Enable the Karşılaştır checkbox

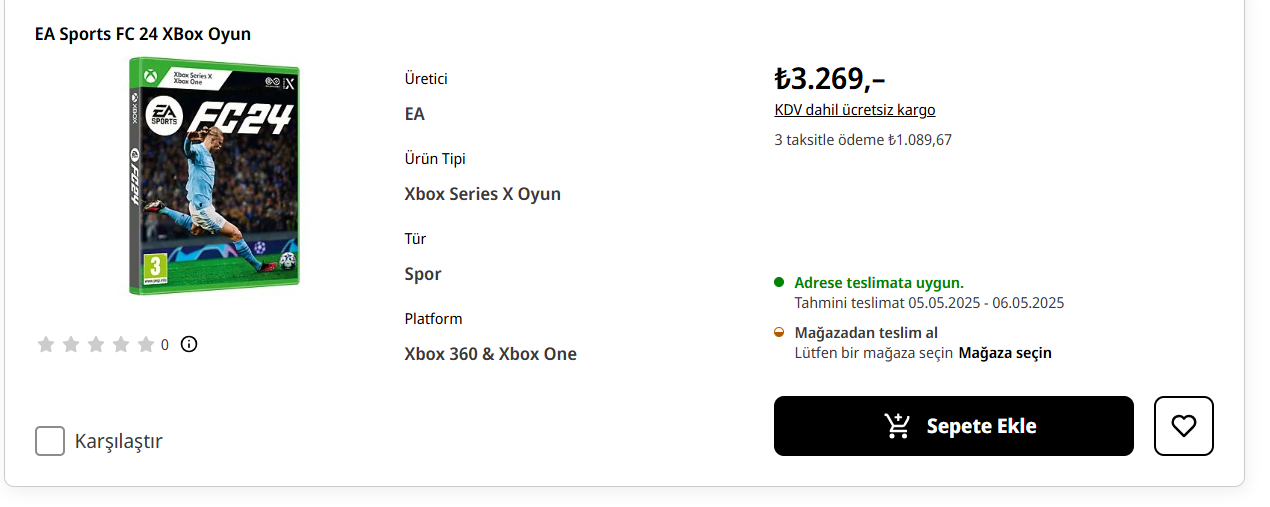50,441
